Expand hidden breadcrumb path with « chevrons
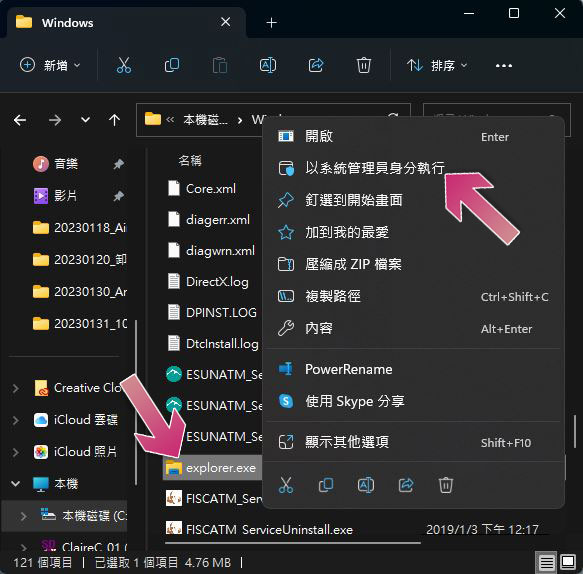The image size is (583, 574). click(x=170, y=120)
